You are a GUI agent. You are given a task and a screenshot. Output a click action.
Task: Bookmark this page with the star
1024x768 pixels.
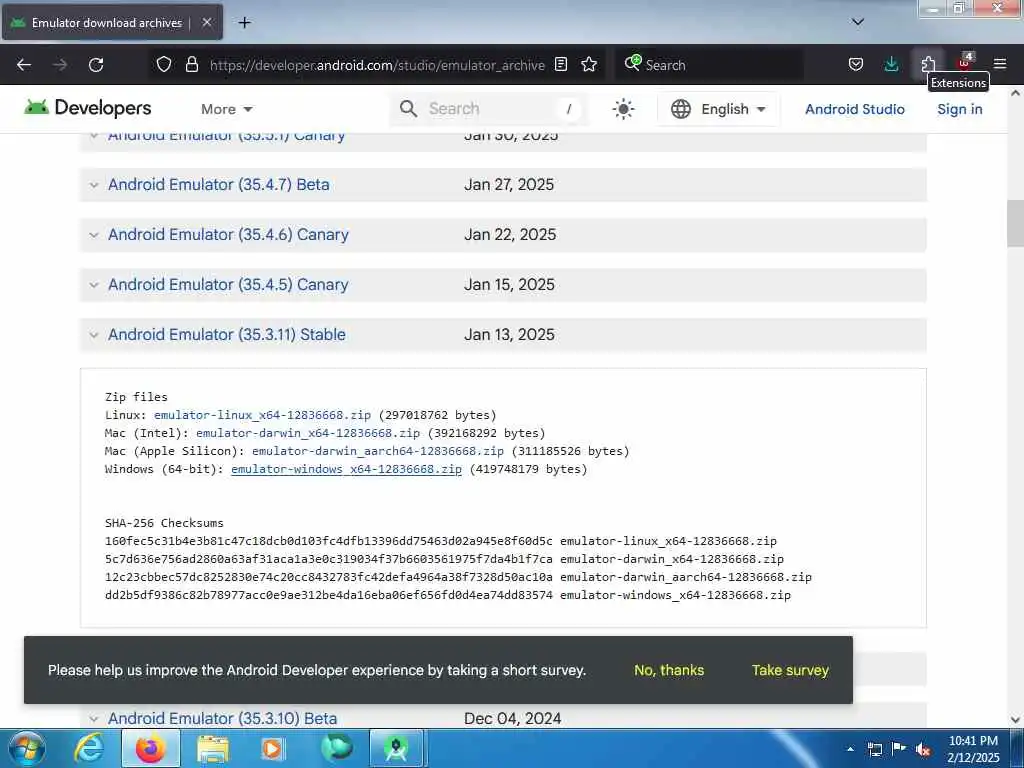tap(589, 65)
